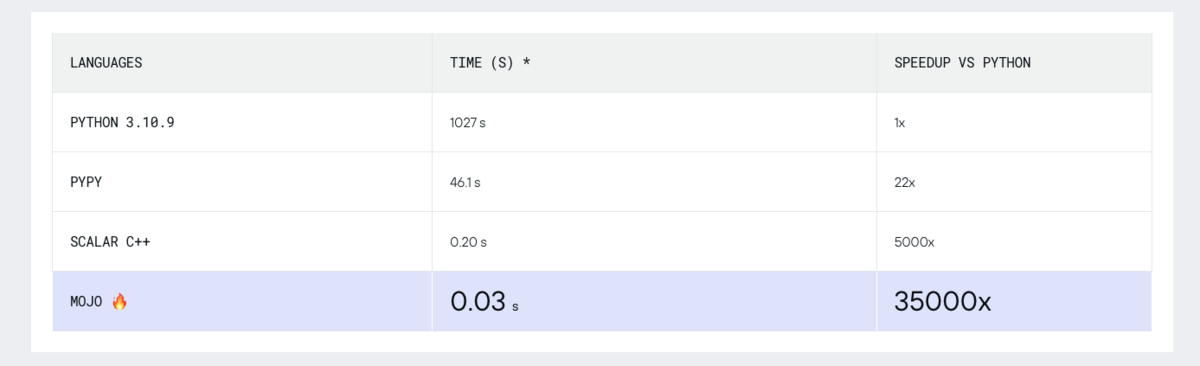This screenshot has width=1200, height=366.
Task: Click the 22x speedup value
Action: [x=904, y=182]
